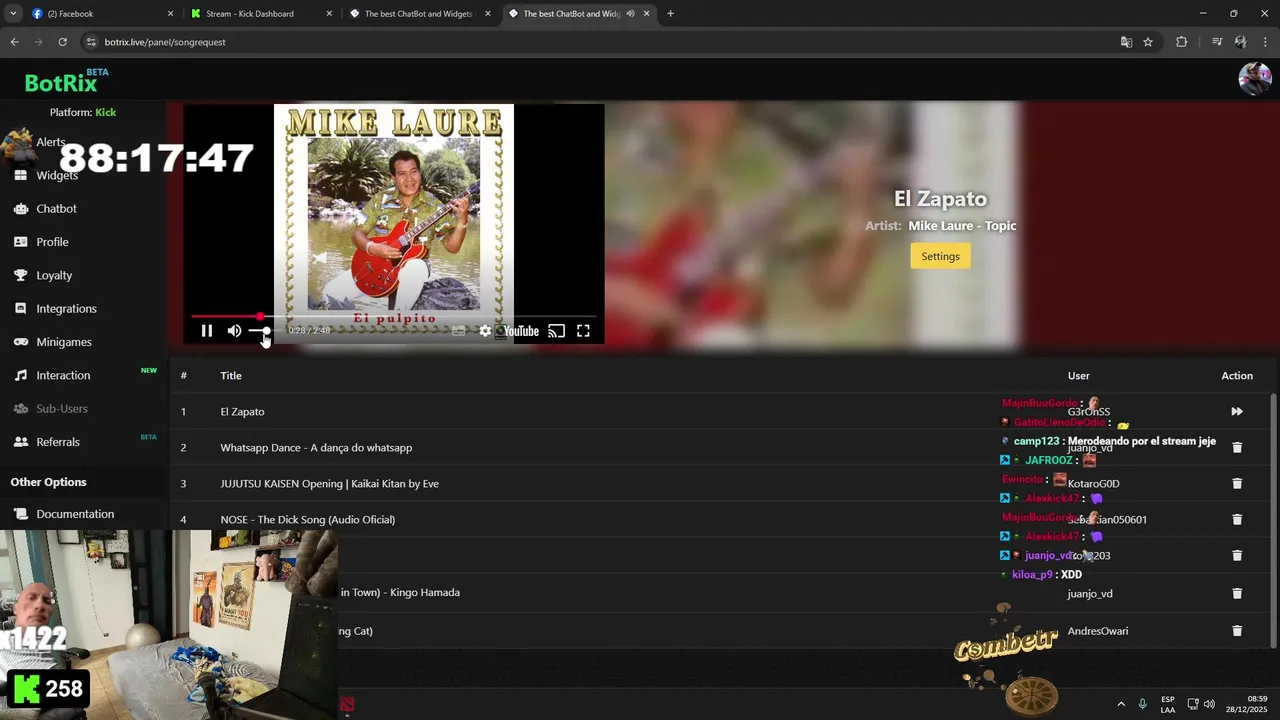Open Interaction sidebar item
The height and width of the screenshot is (720, 1280).
point(63,375)
